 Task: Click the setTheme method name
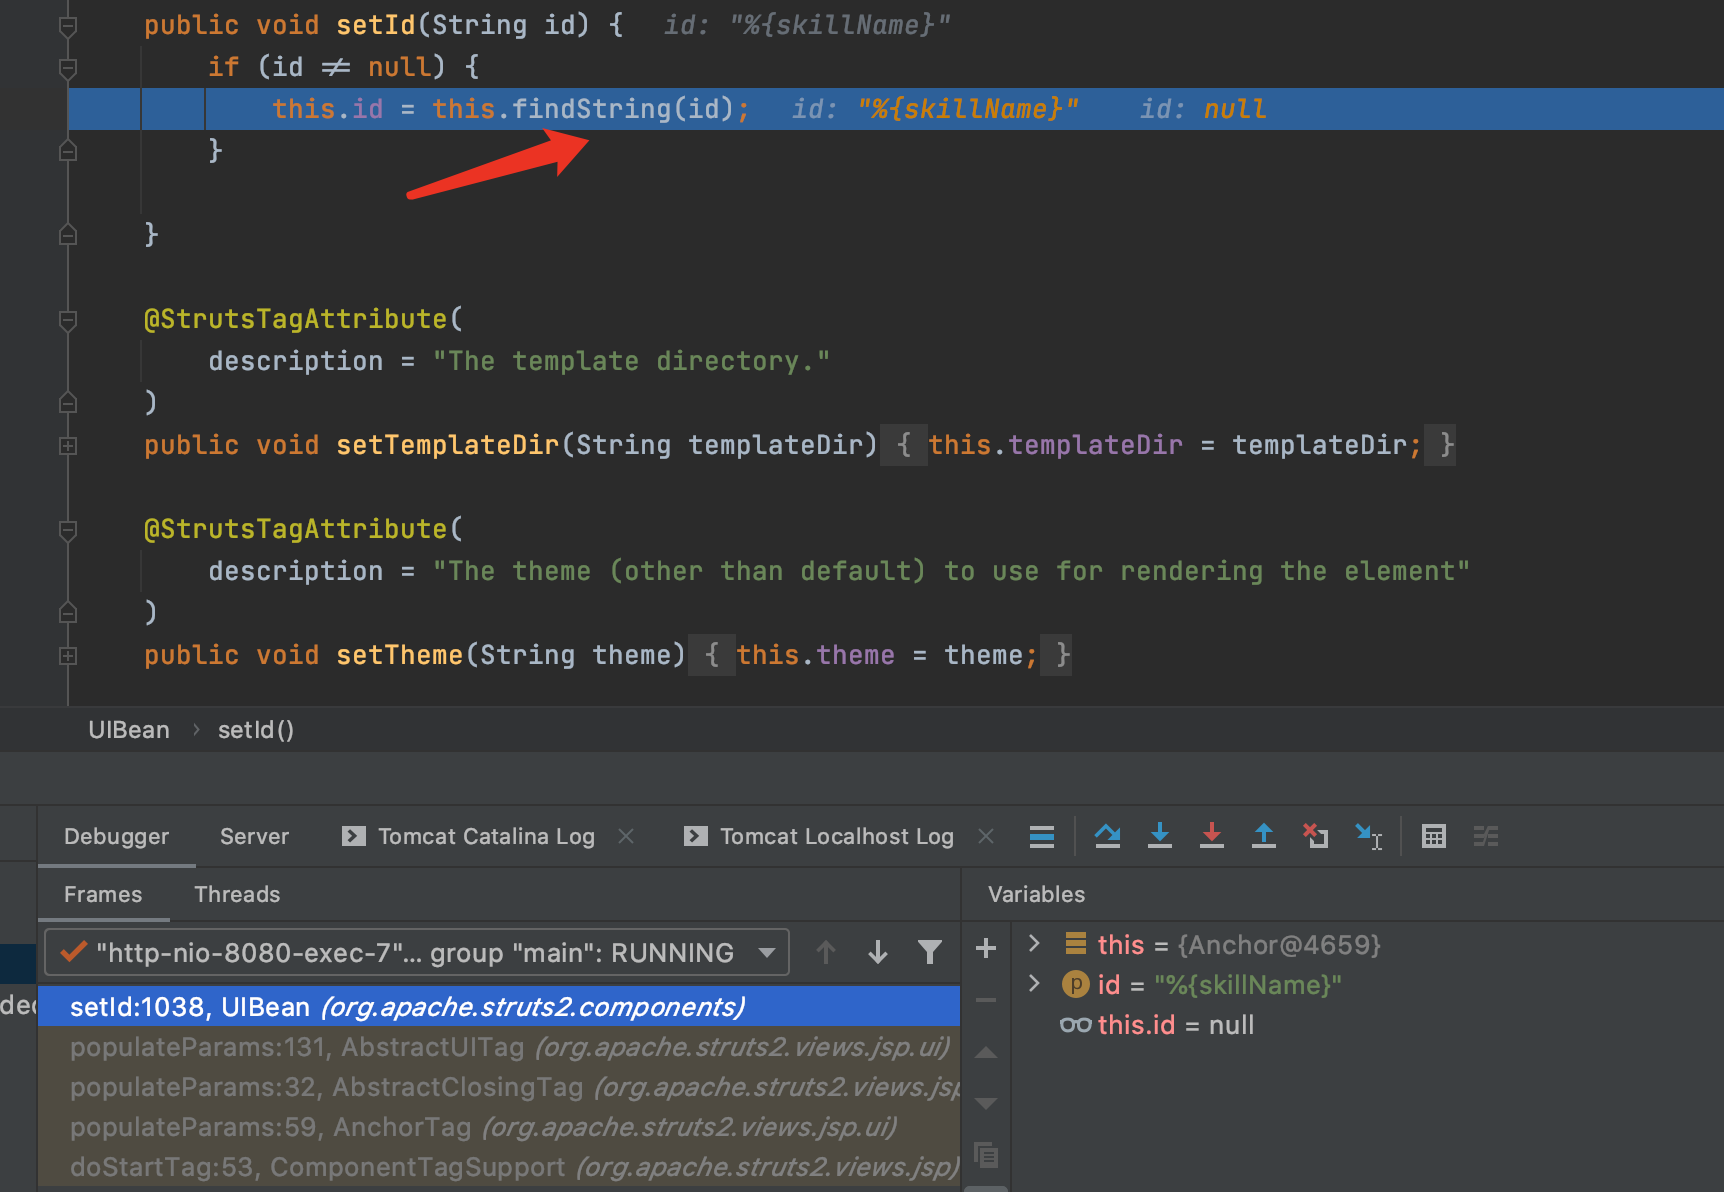click(400, 655)
